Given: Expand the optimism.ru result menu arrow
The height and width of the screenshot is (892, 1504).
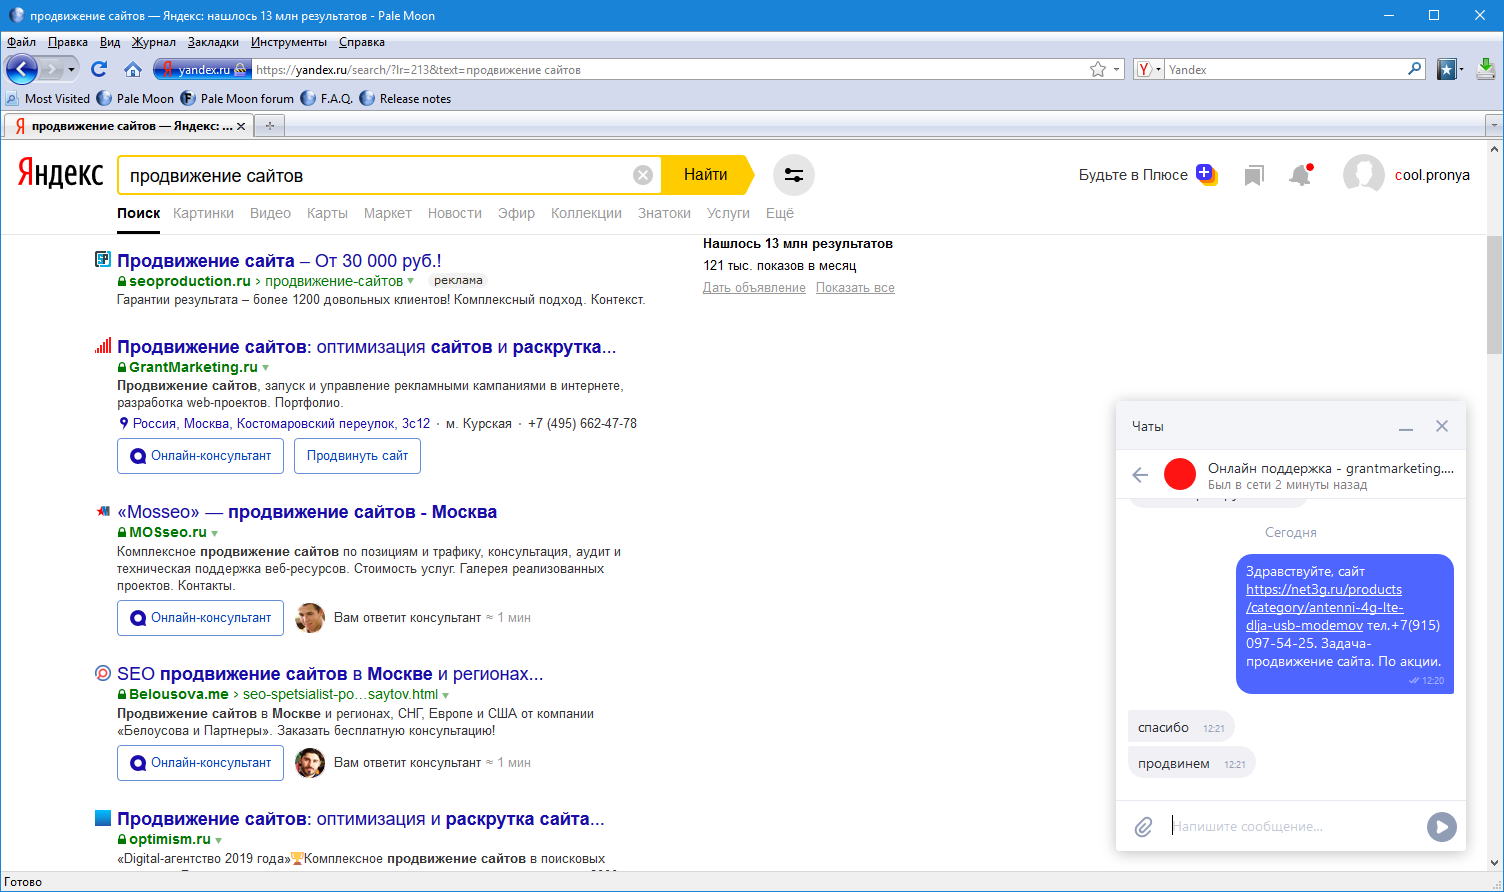Looking at the screenshot, I should (x=218, y=840).
